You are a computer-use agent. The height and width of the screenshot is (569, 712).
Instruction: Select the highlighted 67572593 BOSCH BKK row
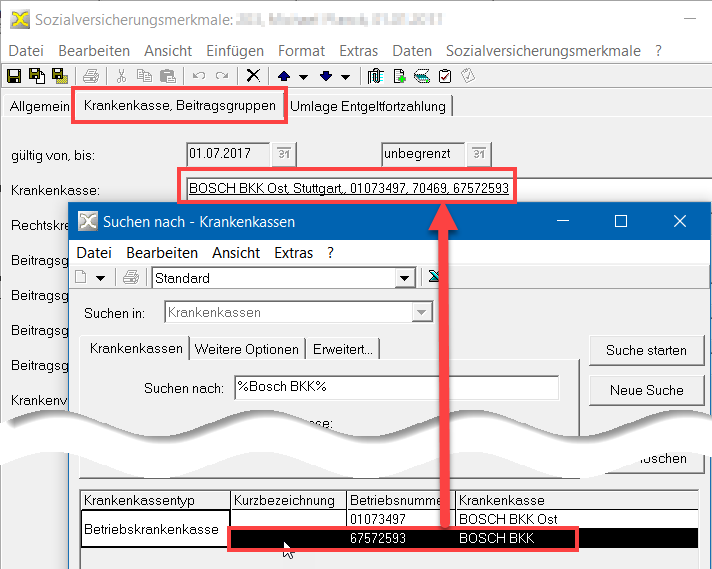(464, 538)
